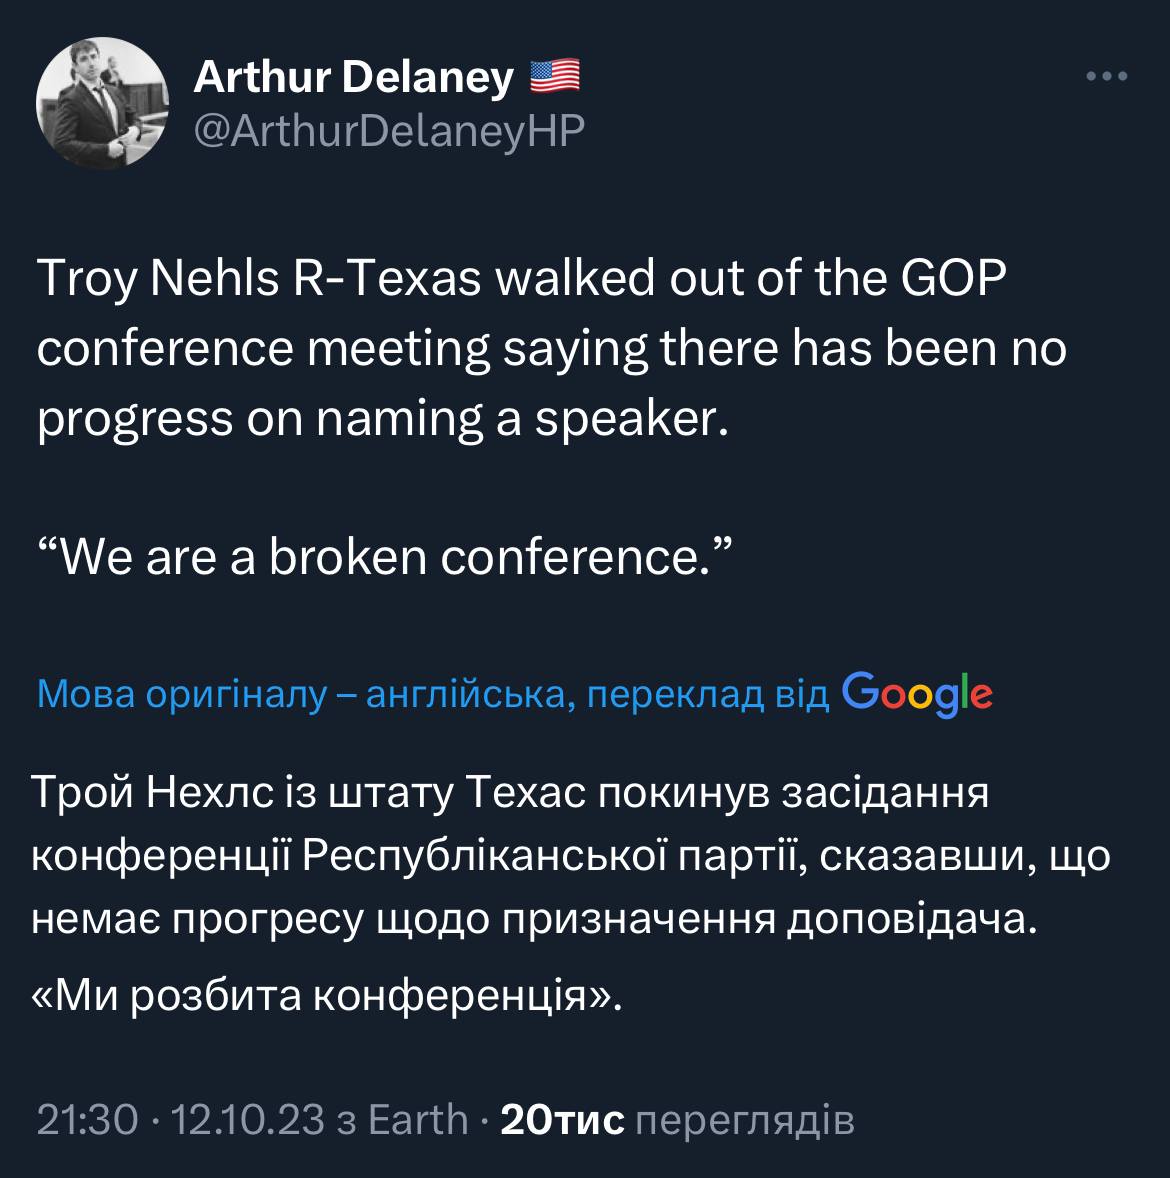Open the @ArthurDelaneyHP handle link
Image resolution: width=1170 pixels, height=1178 pixels.
[388, 130]
